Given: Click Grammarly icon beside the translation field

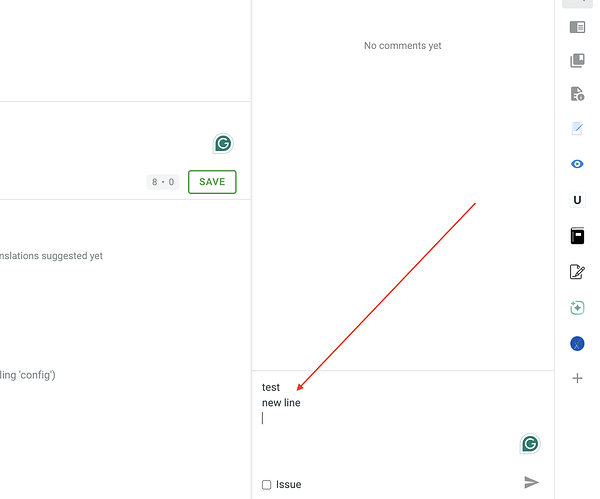Looking at the screenshot, I should 223,144.
